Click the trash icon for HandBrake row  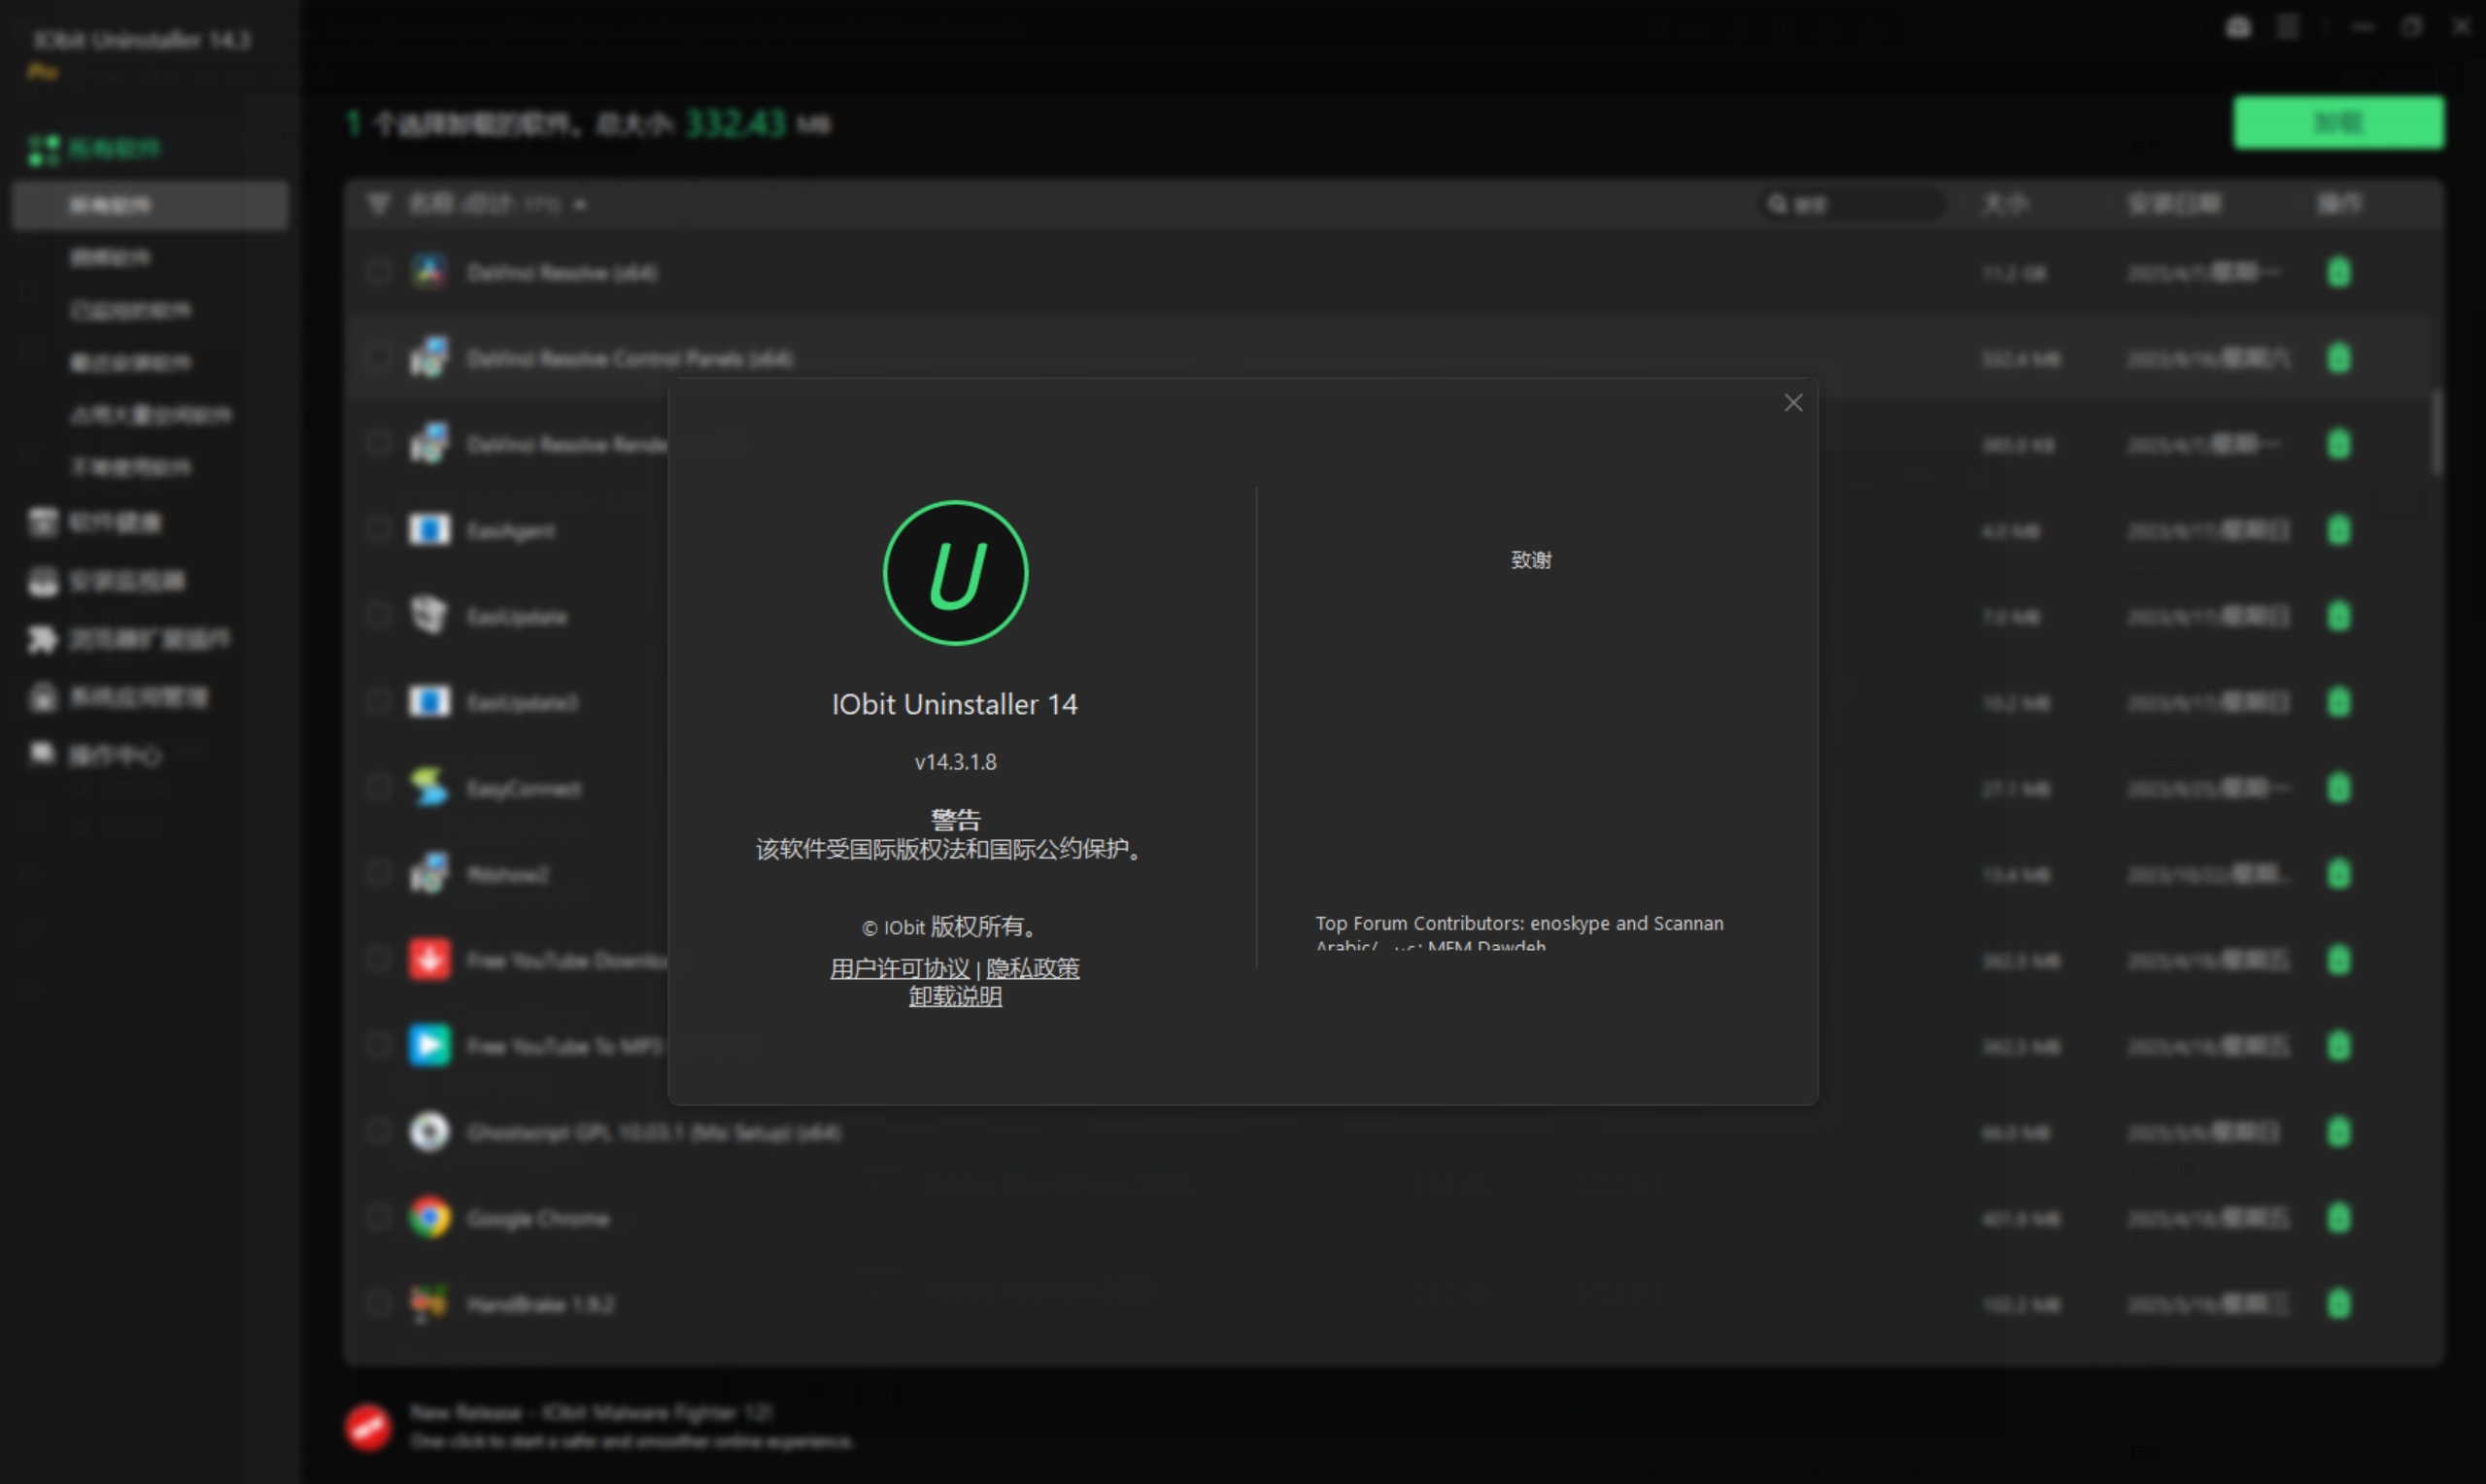click(x=2338, y=1304)
